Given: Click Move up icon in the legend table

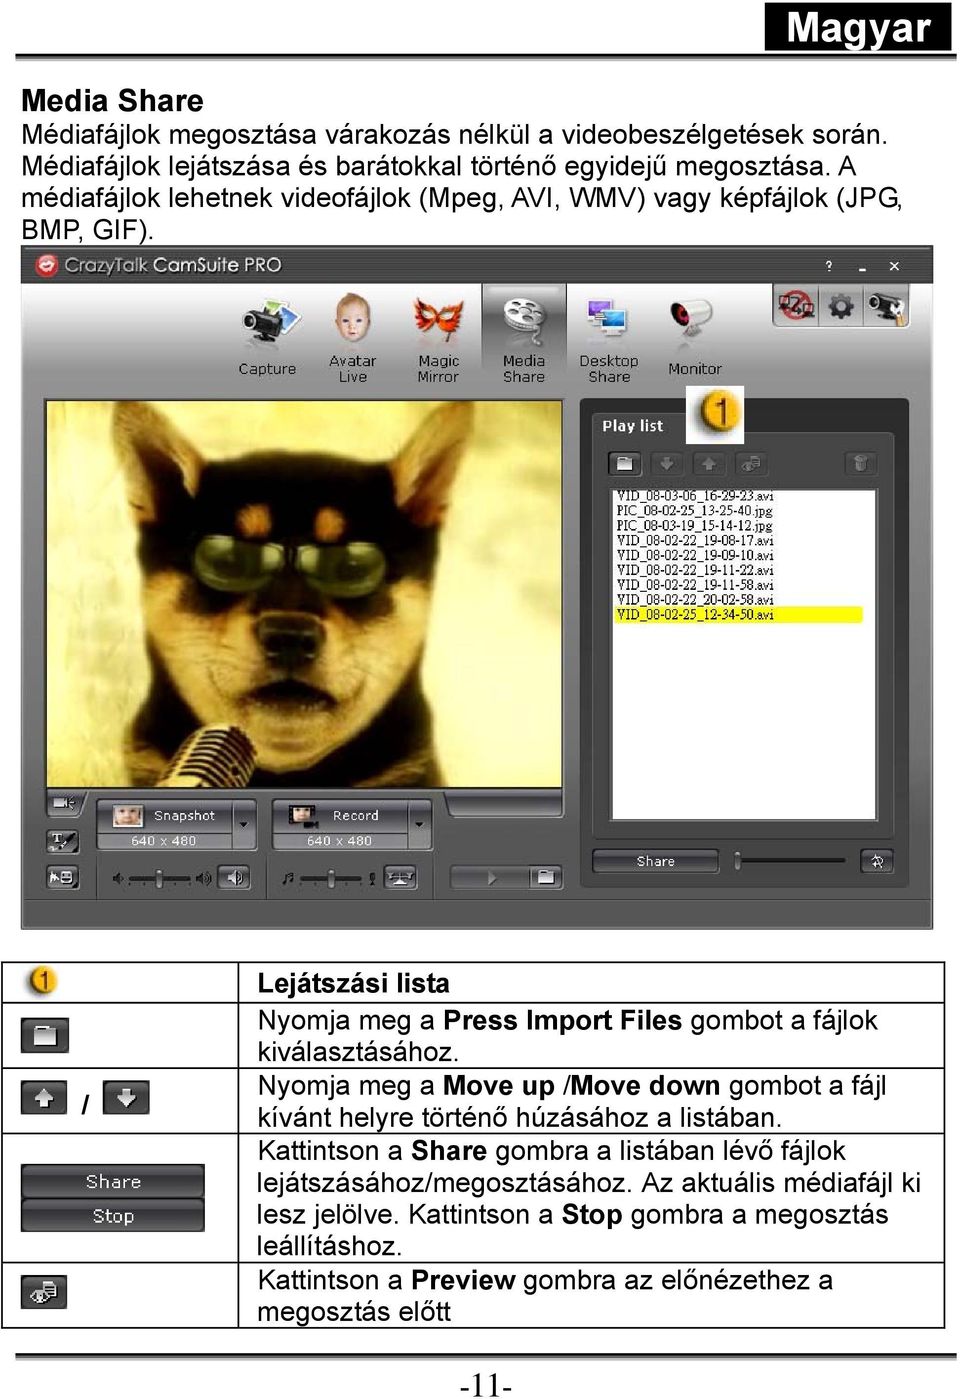Looking at the screenshot, I should click(44, 1098).
